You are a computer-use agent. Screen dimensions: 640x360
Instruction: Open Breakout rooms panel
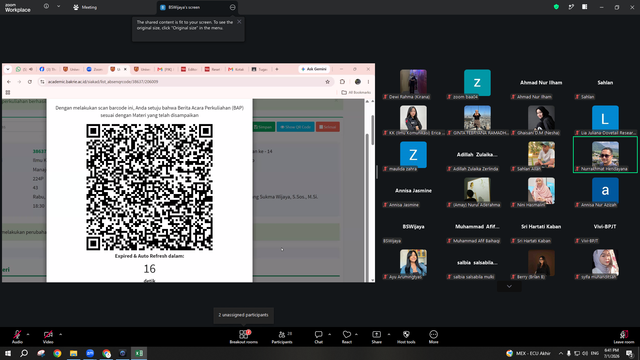pos(244,337)
